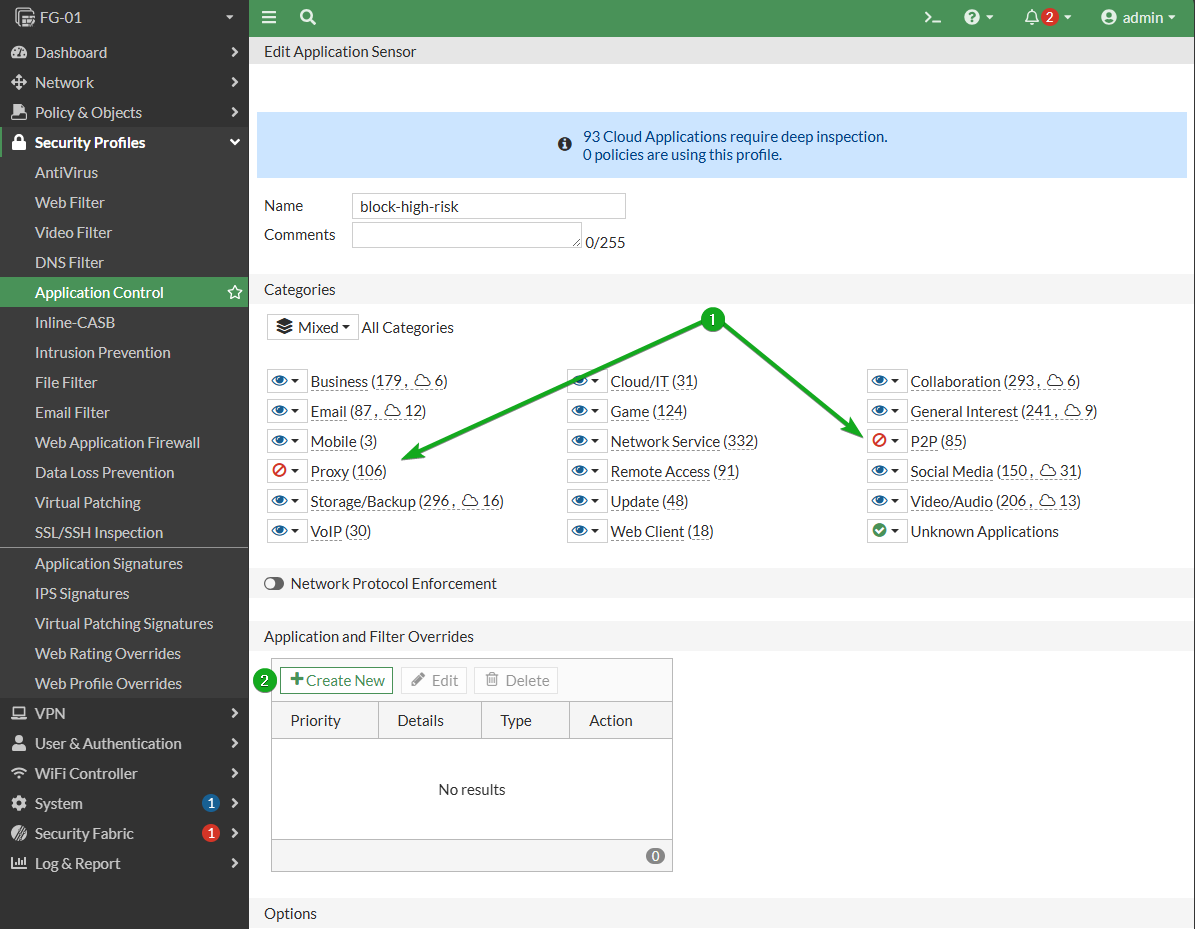Click the Application Control favorite star
The image size is (1195, 929).
pyautogui.click(x=235, y=293)
